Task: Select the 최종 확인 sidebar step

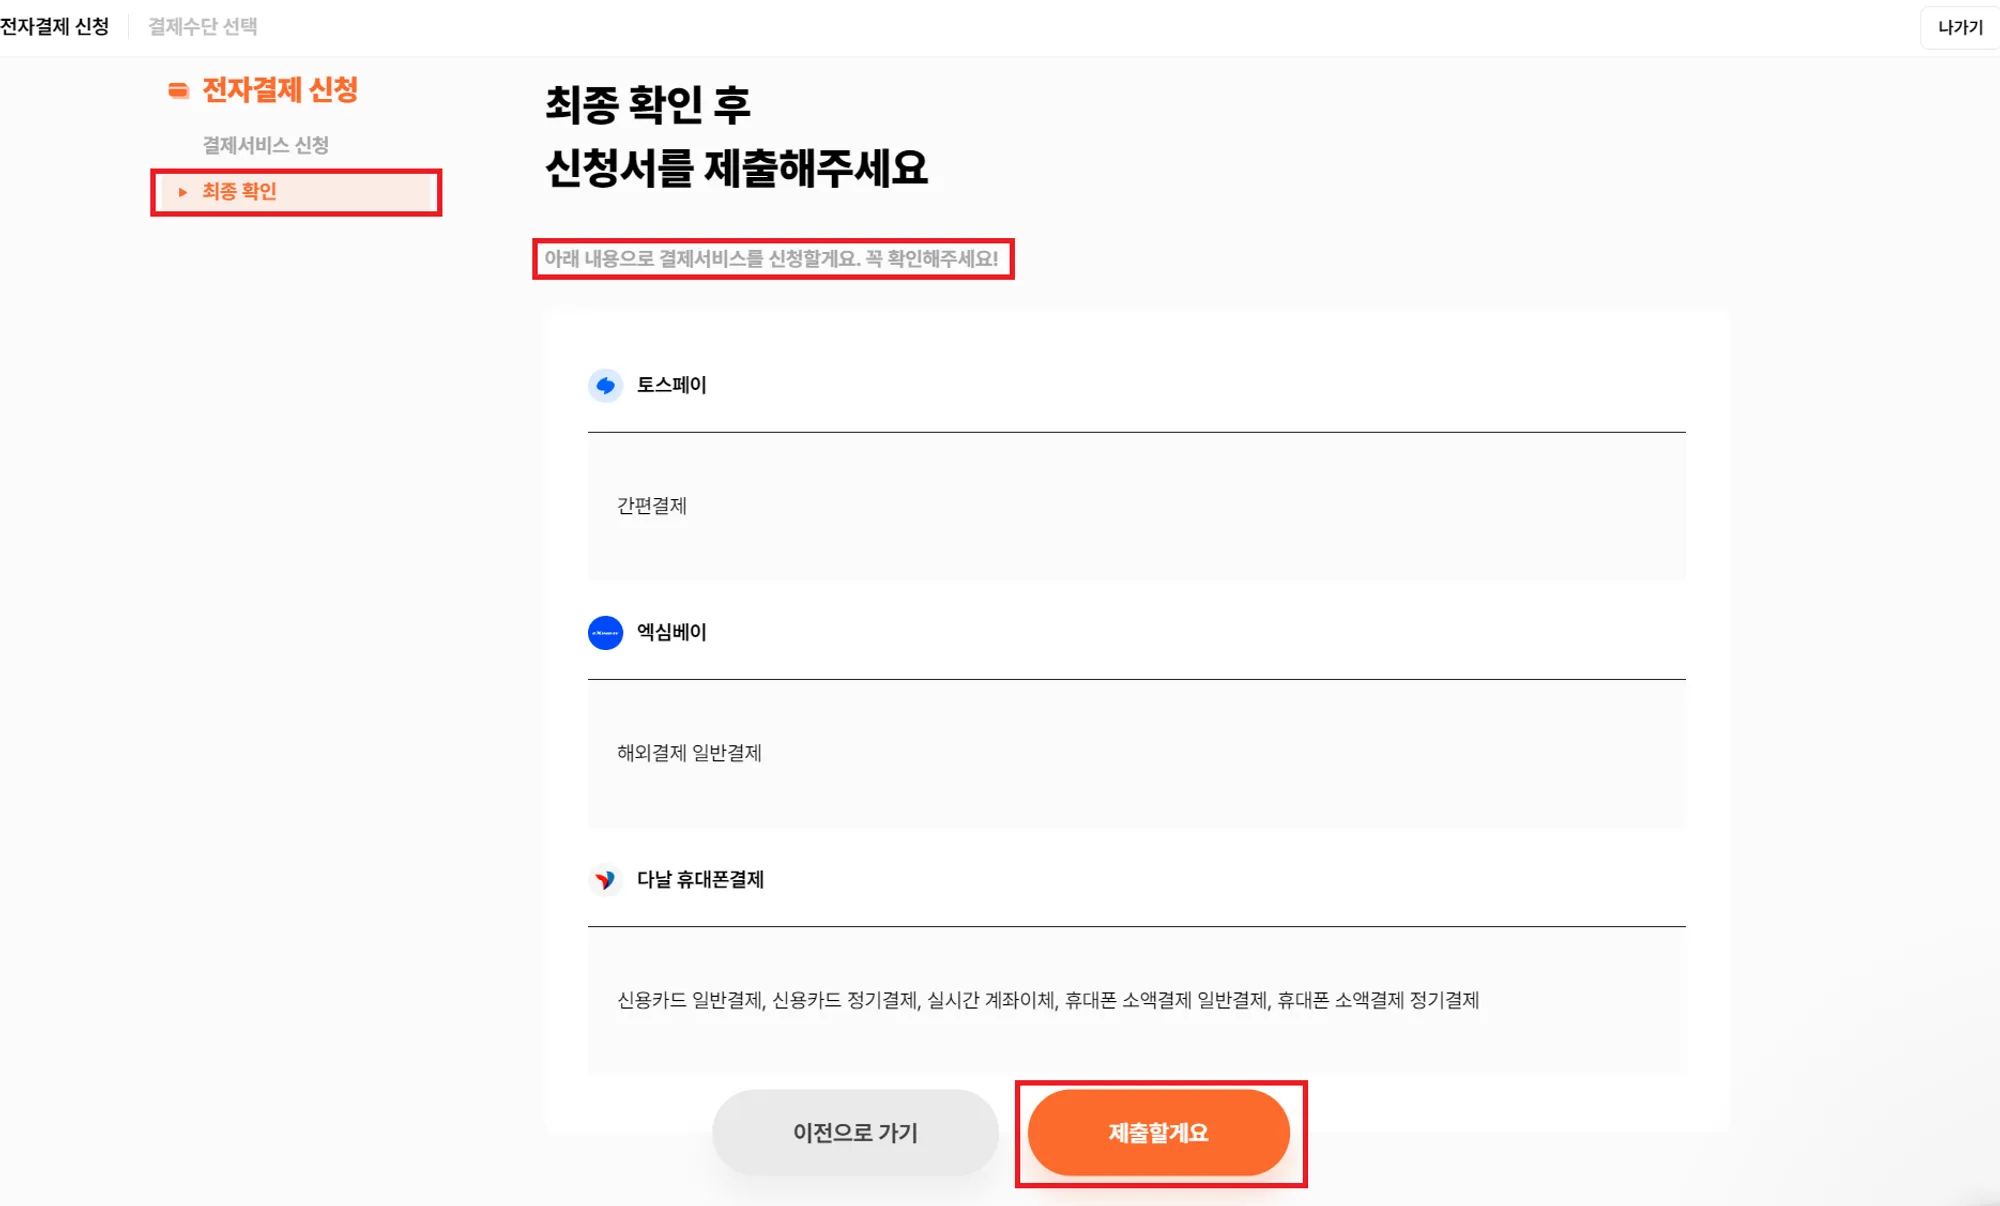Action: tap(240, 191)
